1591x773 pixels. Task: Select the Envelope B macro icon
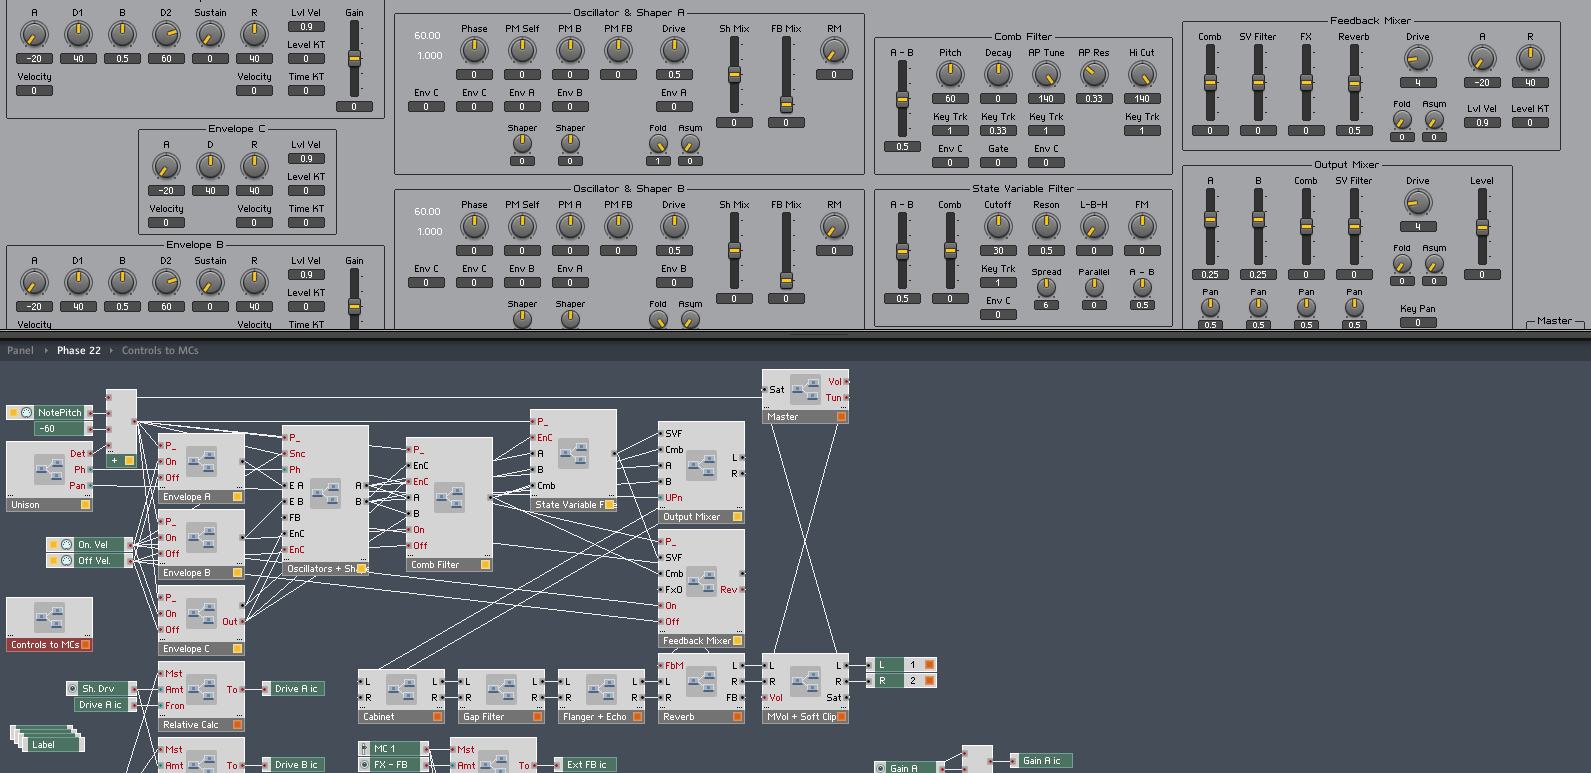coord(201,538)
